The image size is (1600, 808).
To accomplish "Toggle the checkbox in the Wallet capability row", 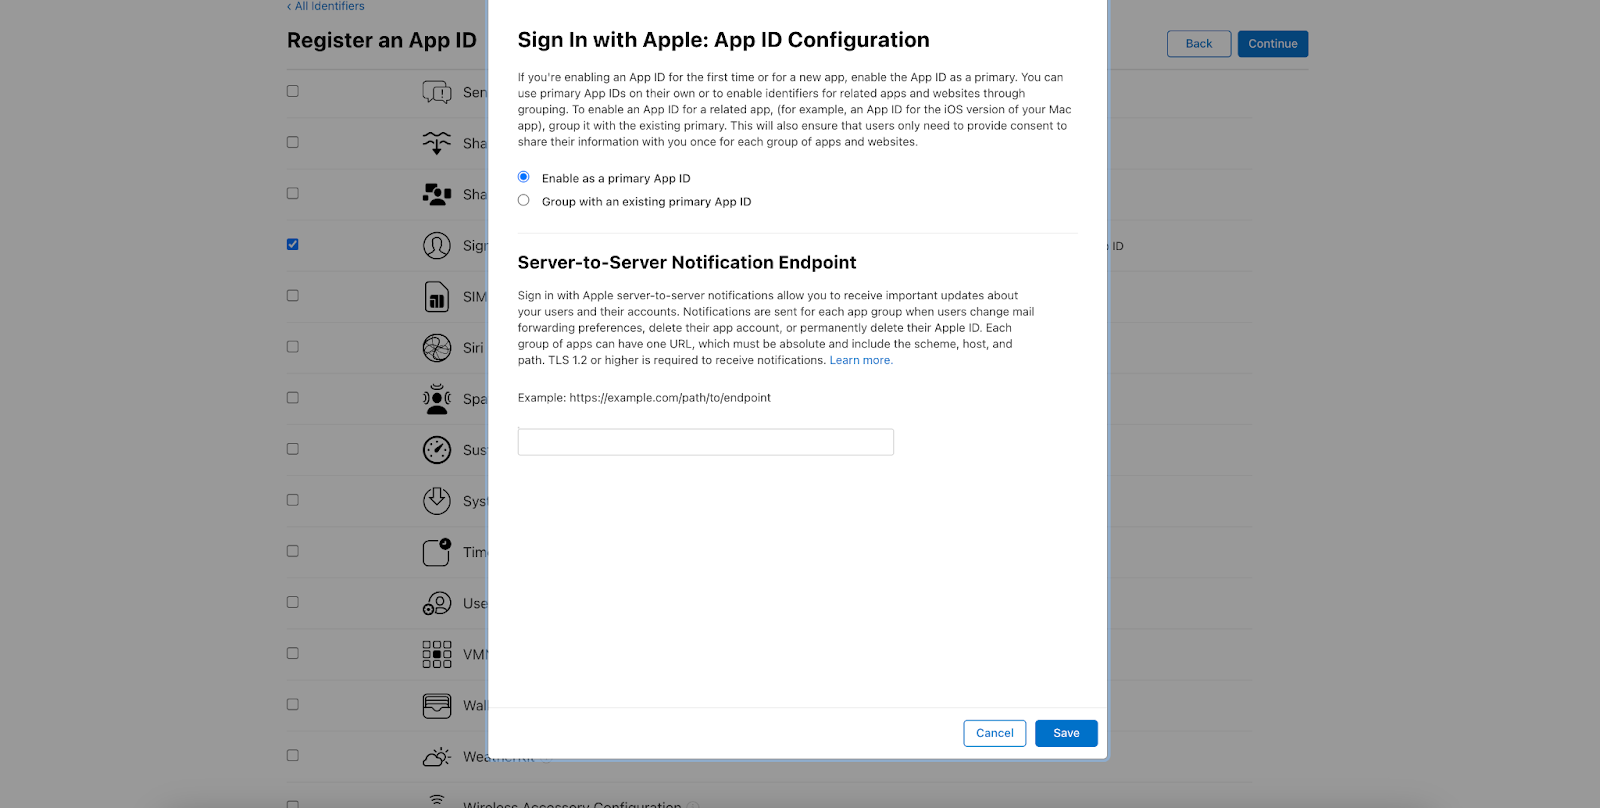I will coord(293,704).
